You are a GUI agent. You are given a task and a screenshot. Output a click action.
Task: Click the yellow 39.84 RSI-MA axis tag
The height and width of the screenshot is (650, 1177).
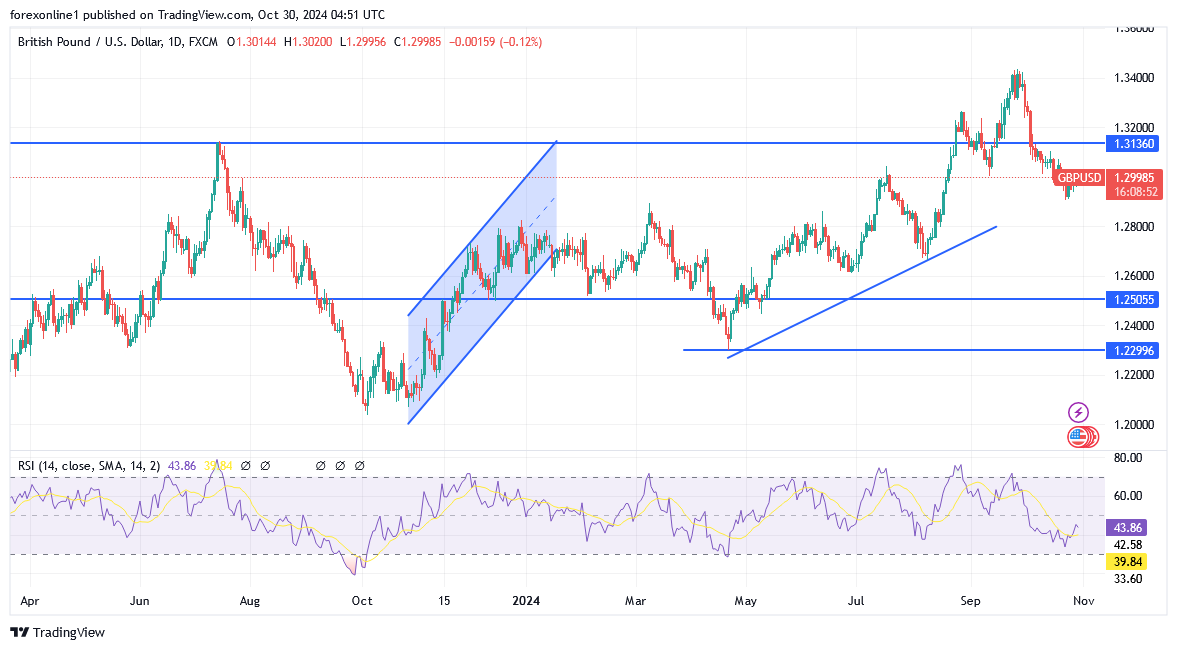1127,561
